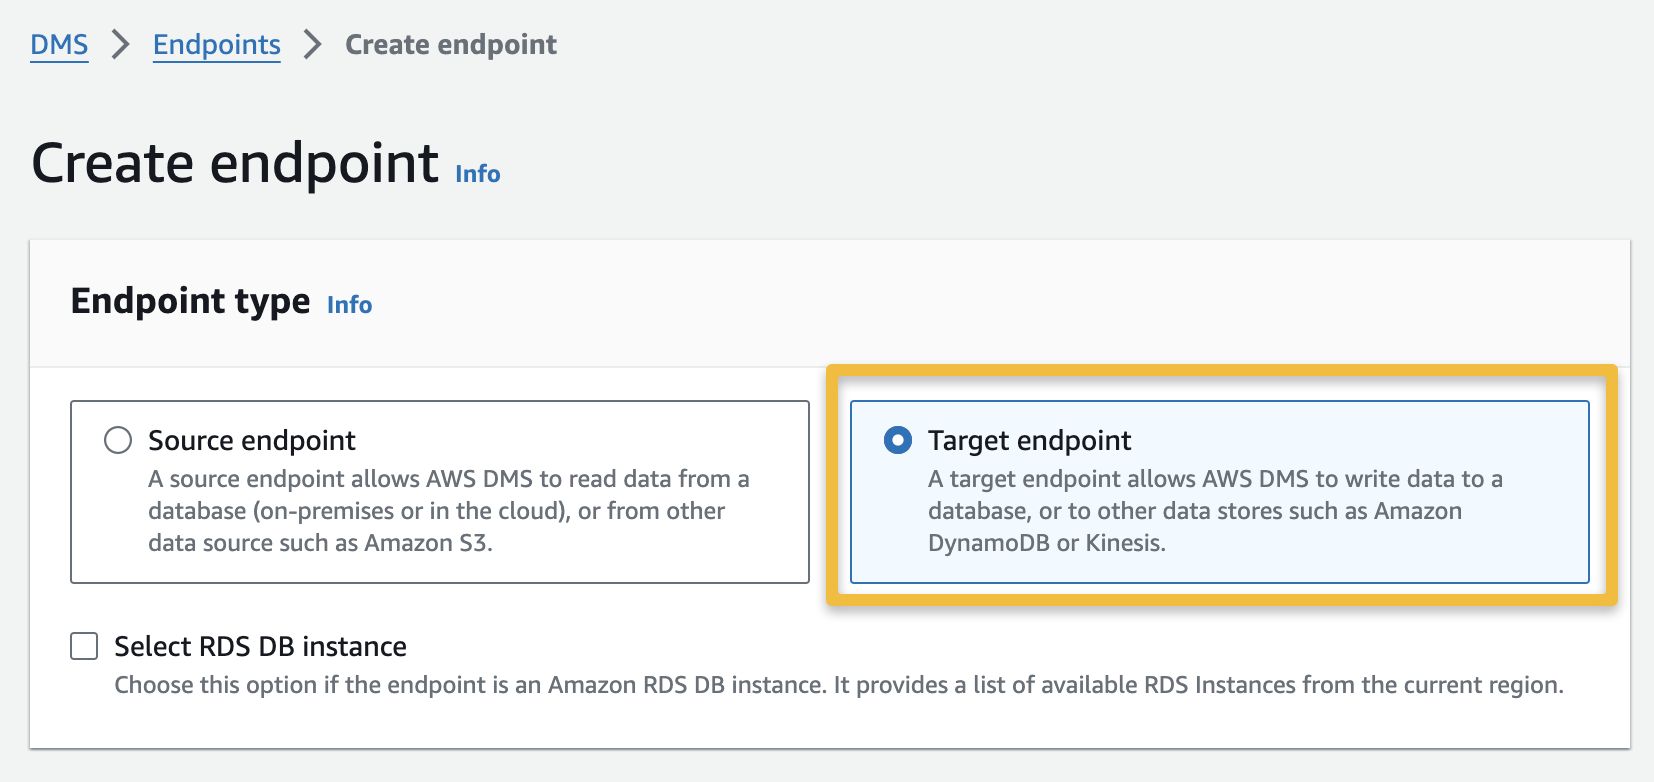Click the Create endpoint breadcrumb item
The width and height of the screenshot is (1654, 782).
(450, 44)
